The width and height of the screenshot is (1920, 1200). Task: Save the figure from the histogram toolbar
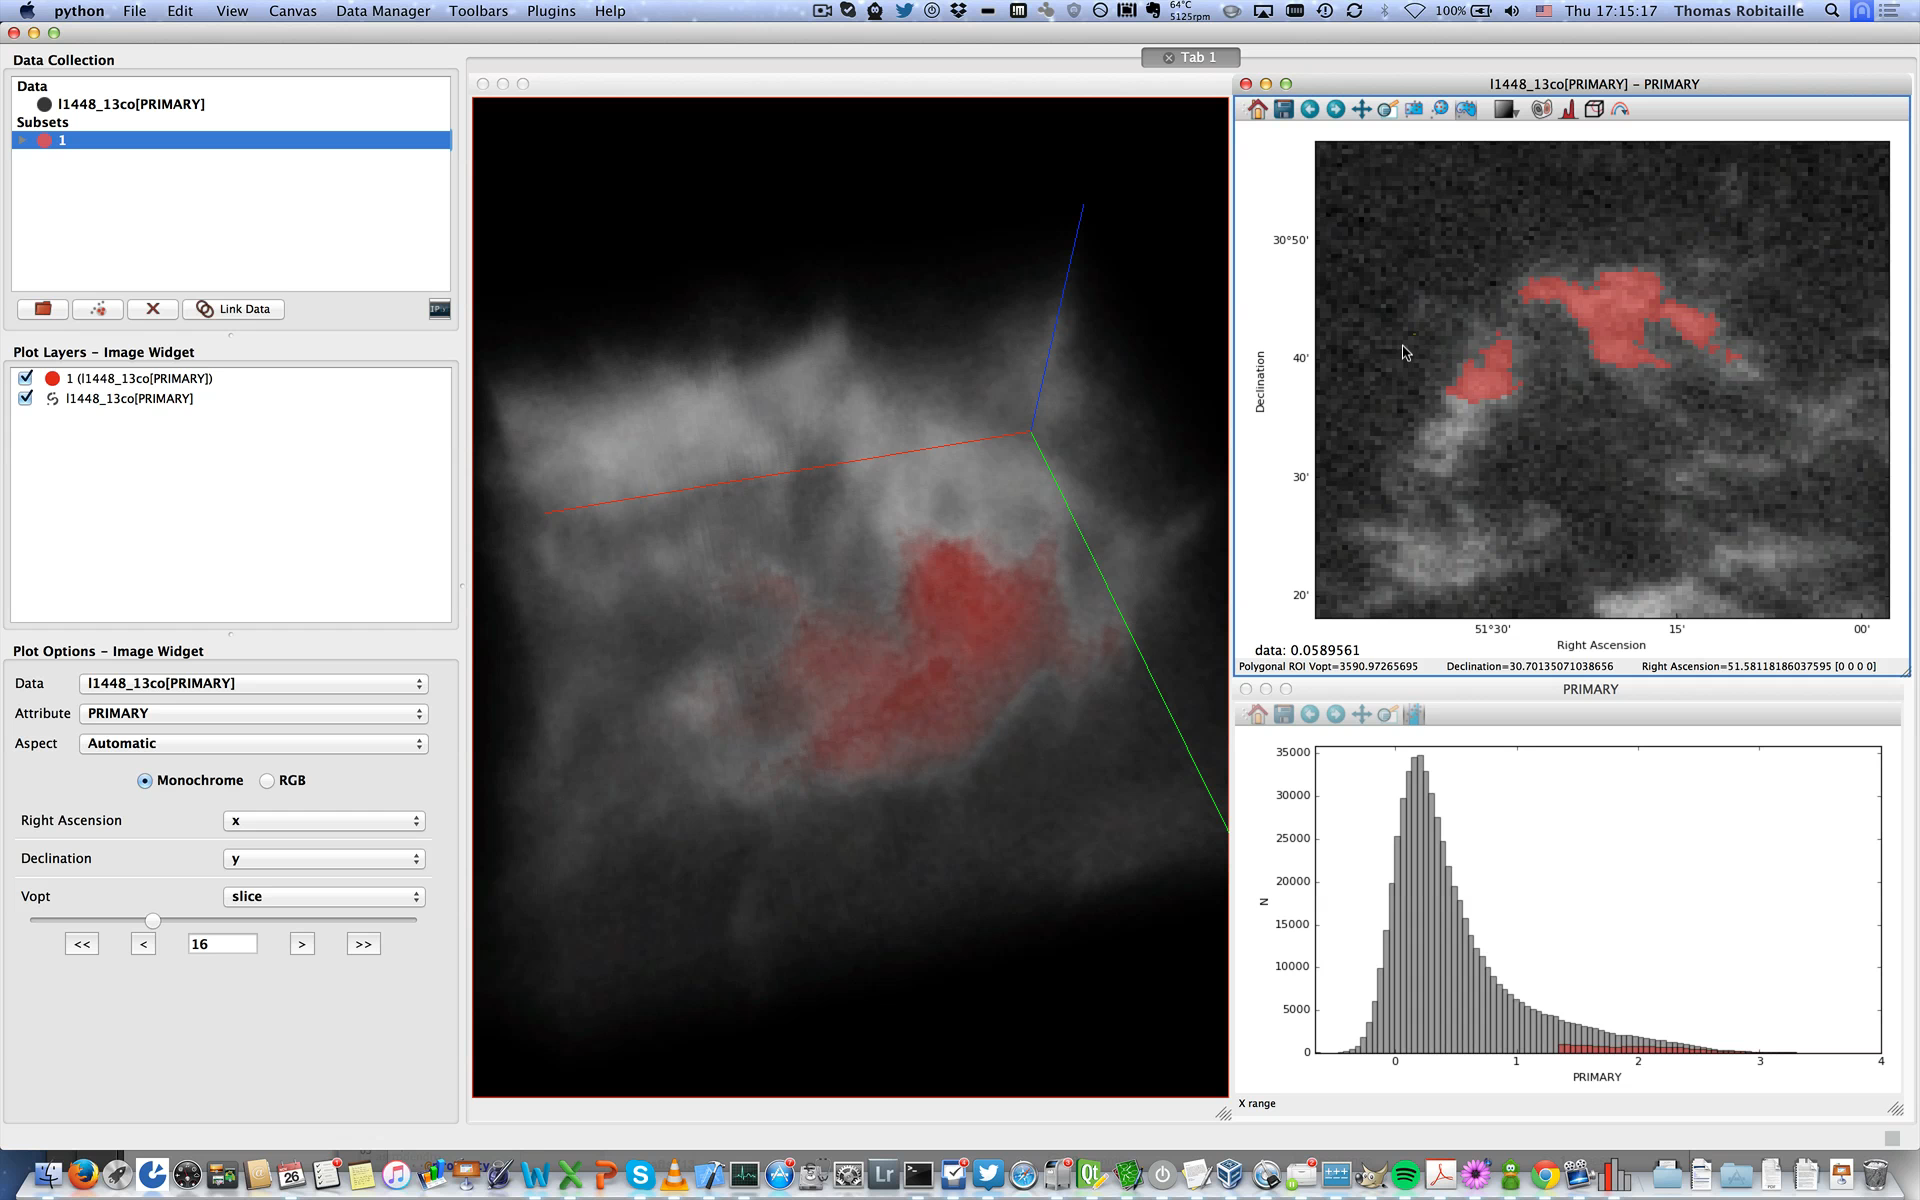click(x=1284, y=714)
